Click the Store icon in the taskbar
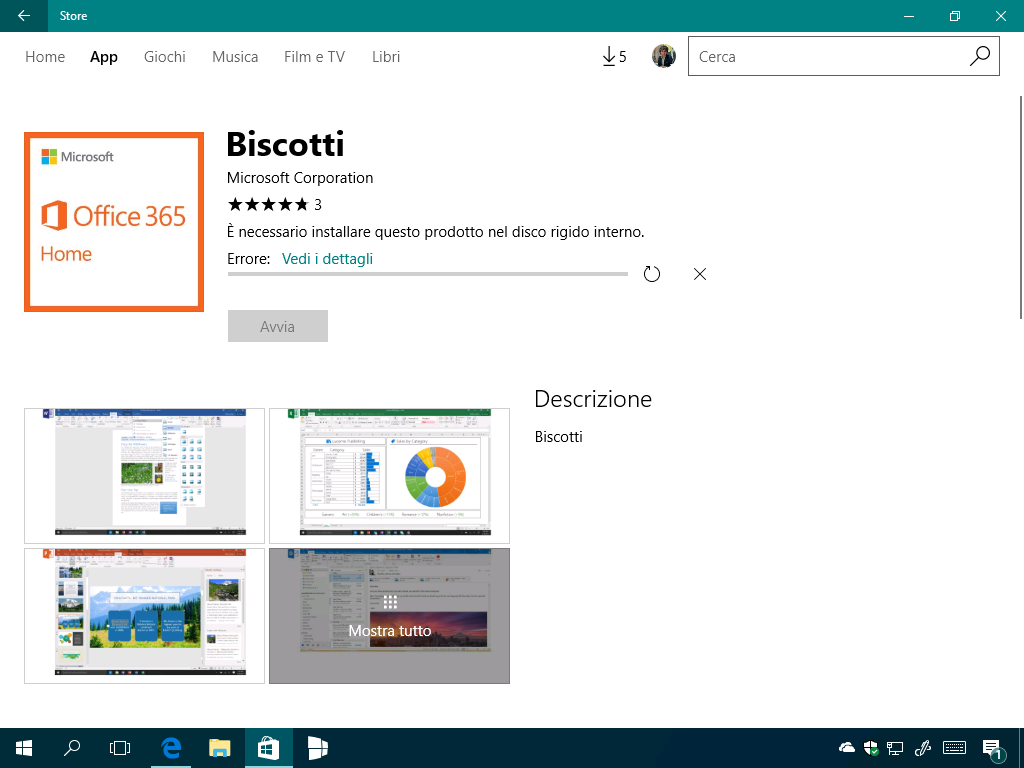Image resolution: width=1024 pixels, height=768 pixels. 268,748
